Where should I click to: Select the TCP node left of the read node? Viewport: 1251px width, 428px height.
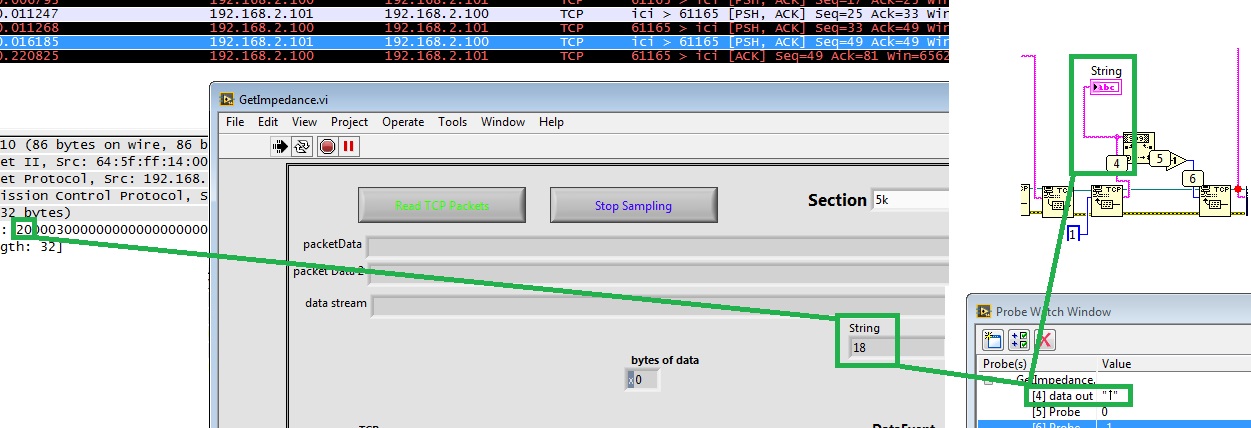click(x=1057, y=200)
